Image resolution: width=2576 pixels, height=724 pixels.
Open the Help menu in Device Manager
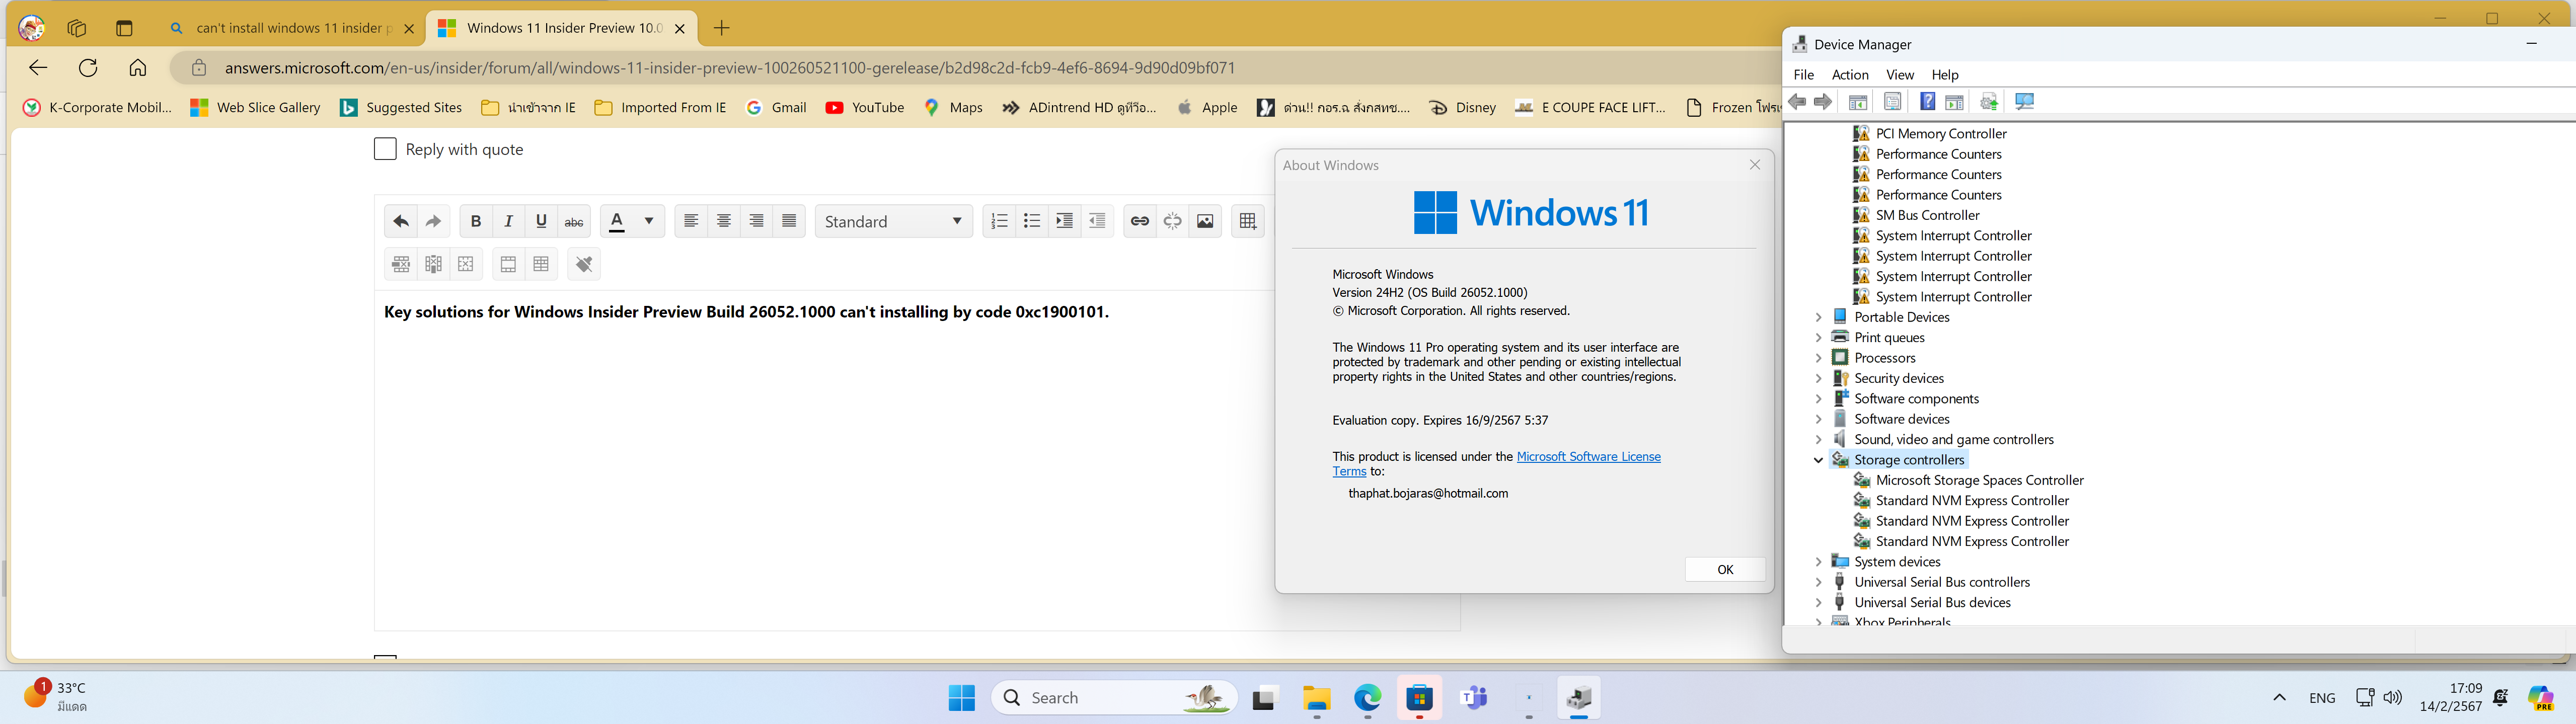click(x=1945, y=75)
